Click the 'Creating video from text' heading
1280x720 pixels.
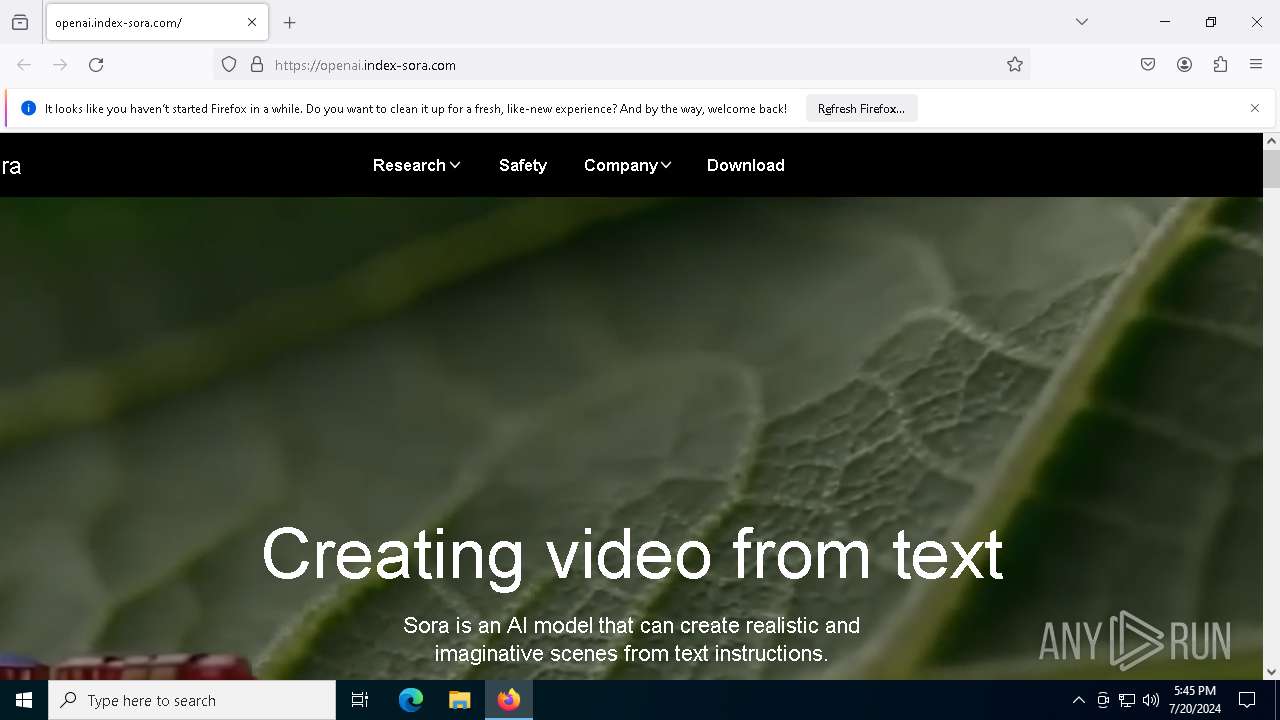(x=632, y=554)
